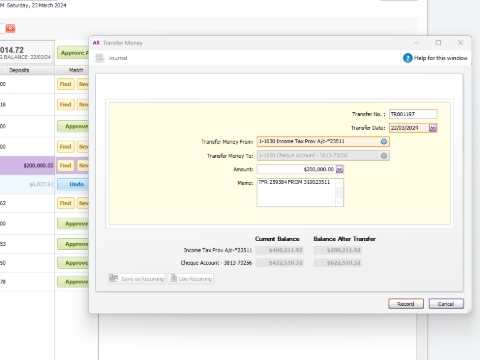Click Cheque Account current balance $422,510.32
This screenshot has height=360, width=480.
[280, 263]
